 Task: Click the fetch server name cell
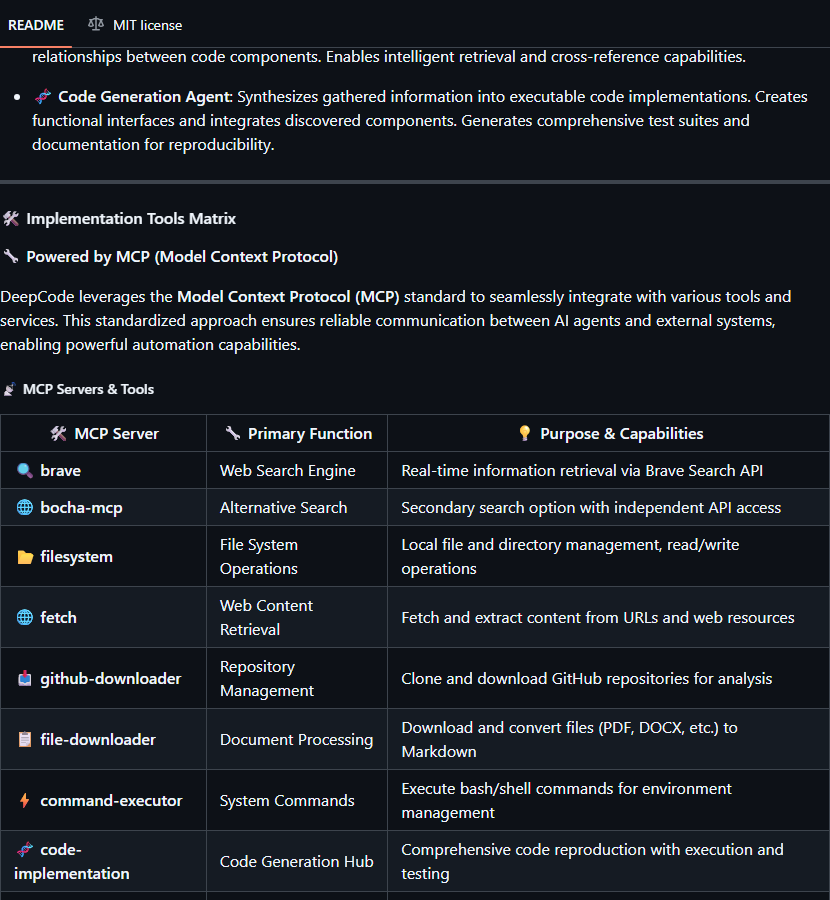click(103, 618)
